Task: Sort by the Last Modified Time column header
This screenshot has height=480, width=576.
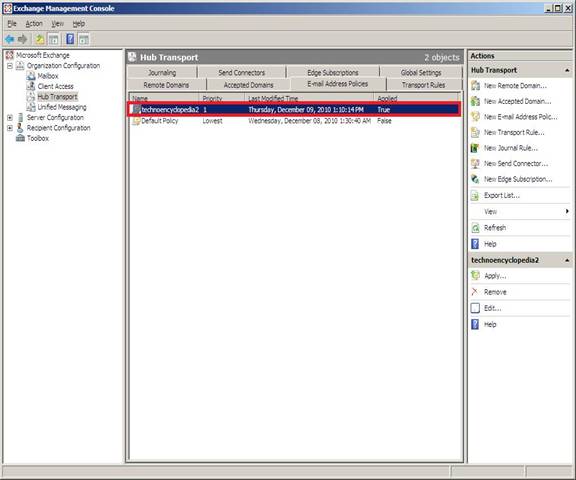Action: [x=309, y=98]
